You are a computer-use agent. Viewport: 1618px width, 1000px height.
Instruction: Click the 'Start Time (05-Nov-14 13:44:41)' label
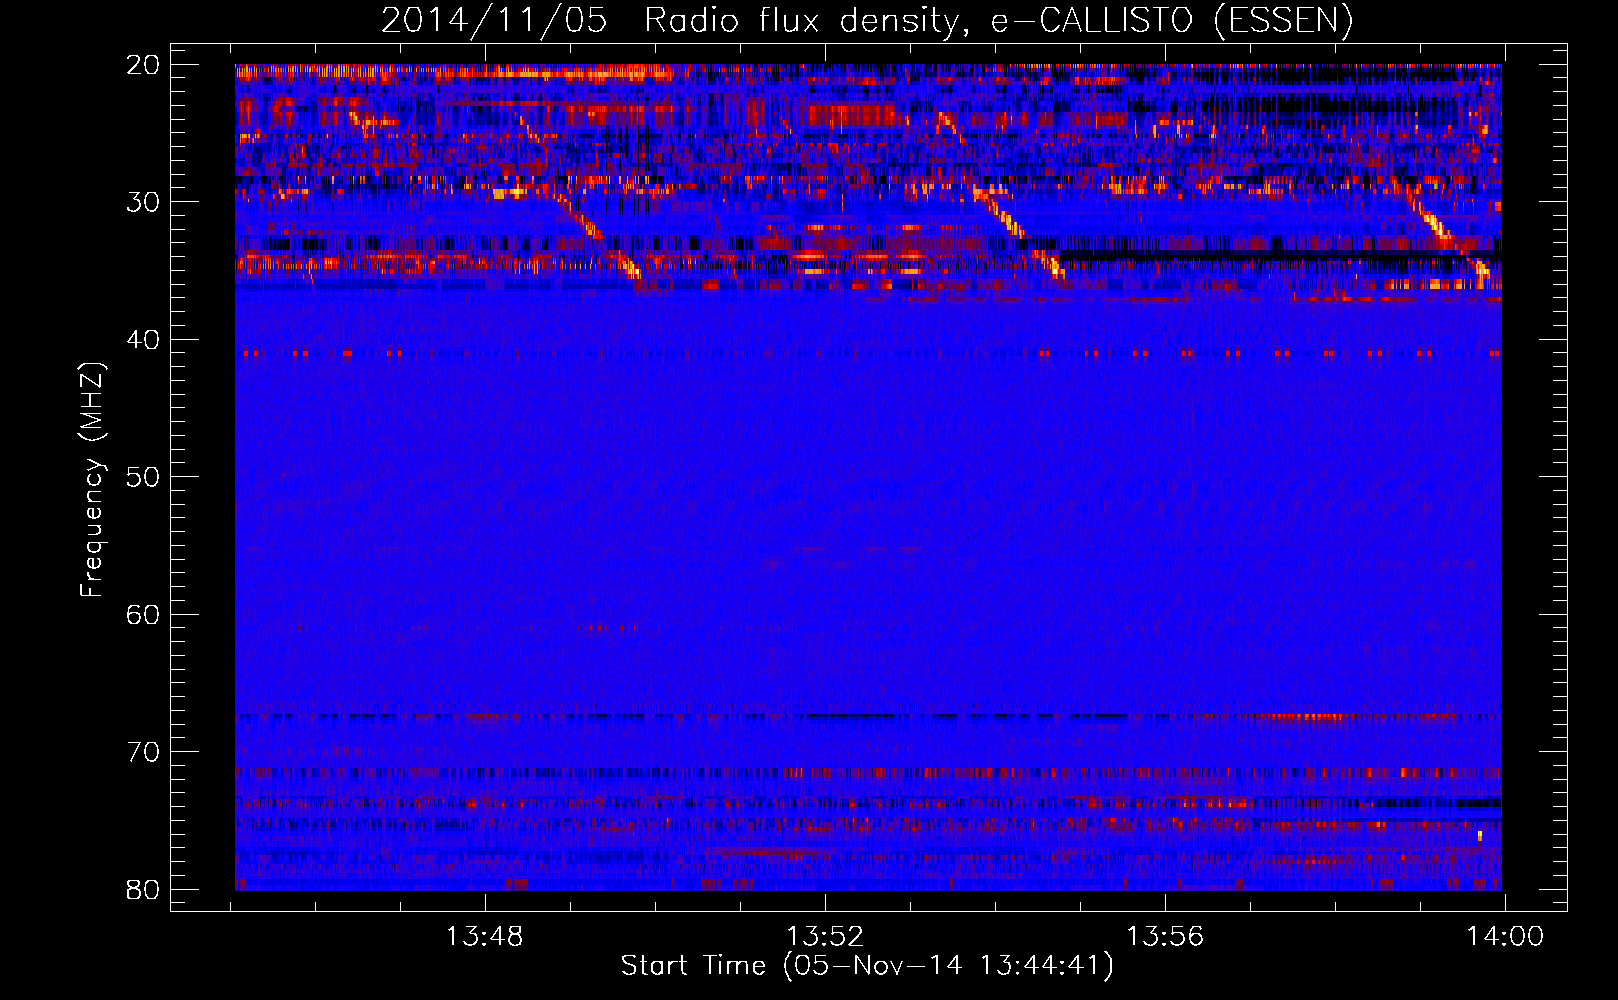(867, 966)
